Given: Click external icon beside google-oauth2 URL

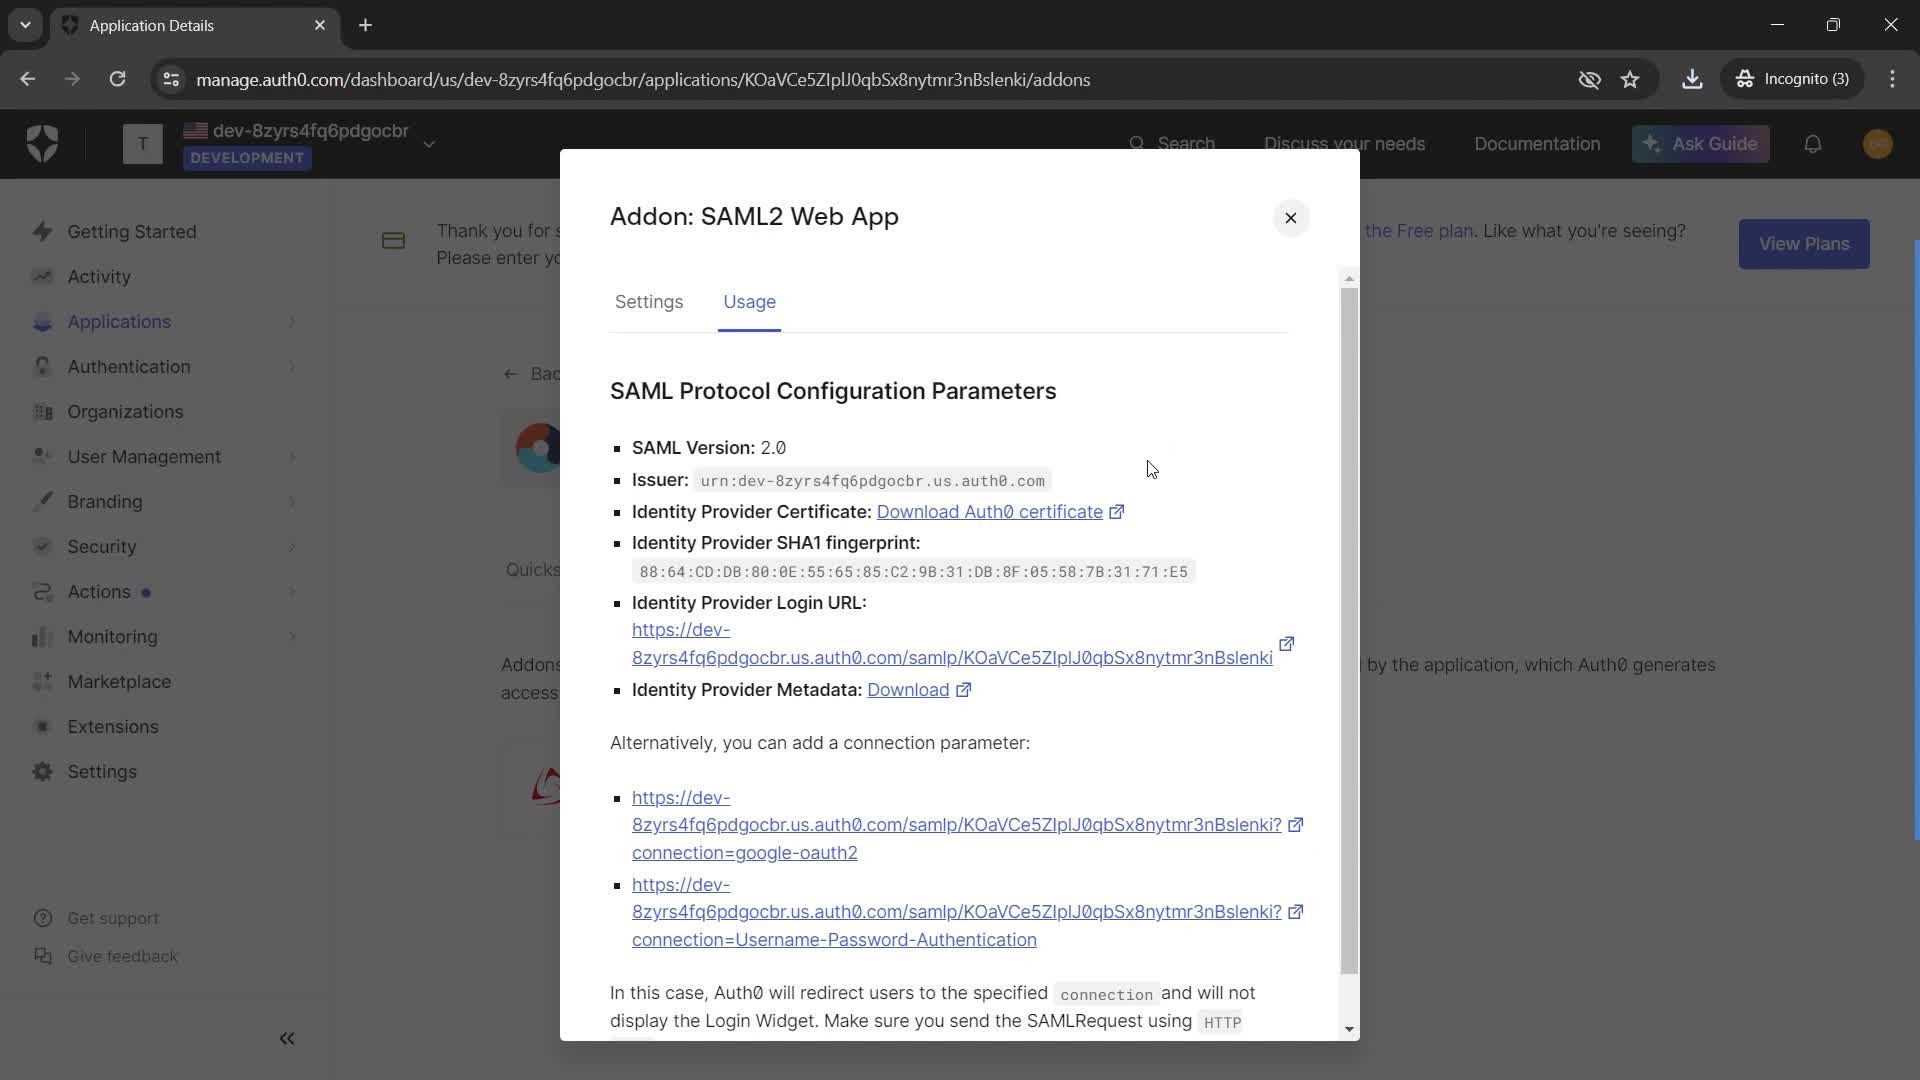Looking at the screenshot, I should coord(1295,825).
